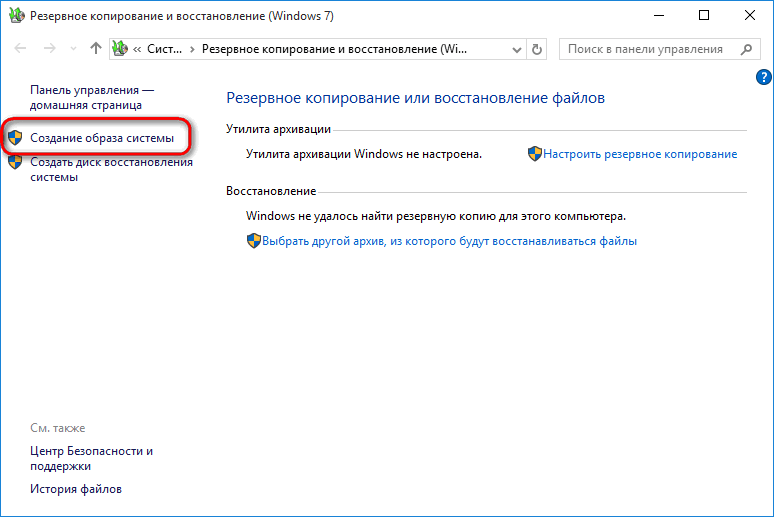
Task: Click the control panel search field
Action: click(659, 49)
